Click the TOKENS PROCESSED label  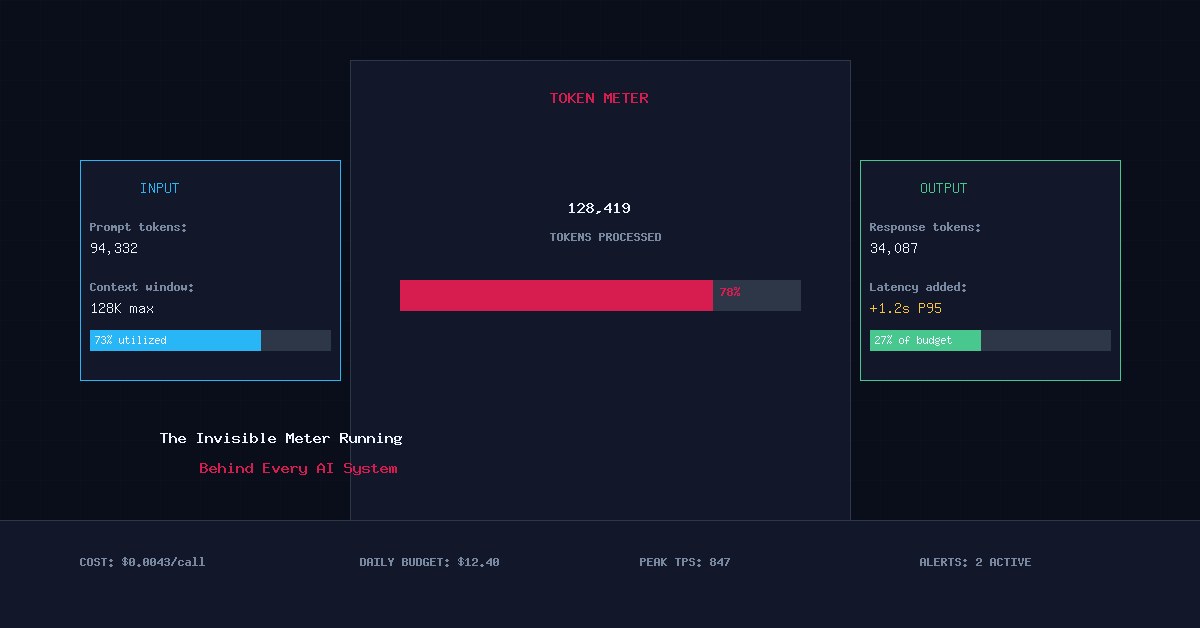(605, 238)
